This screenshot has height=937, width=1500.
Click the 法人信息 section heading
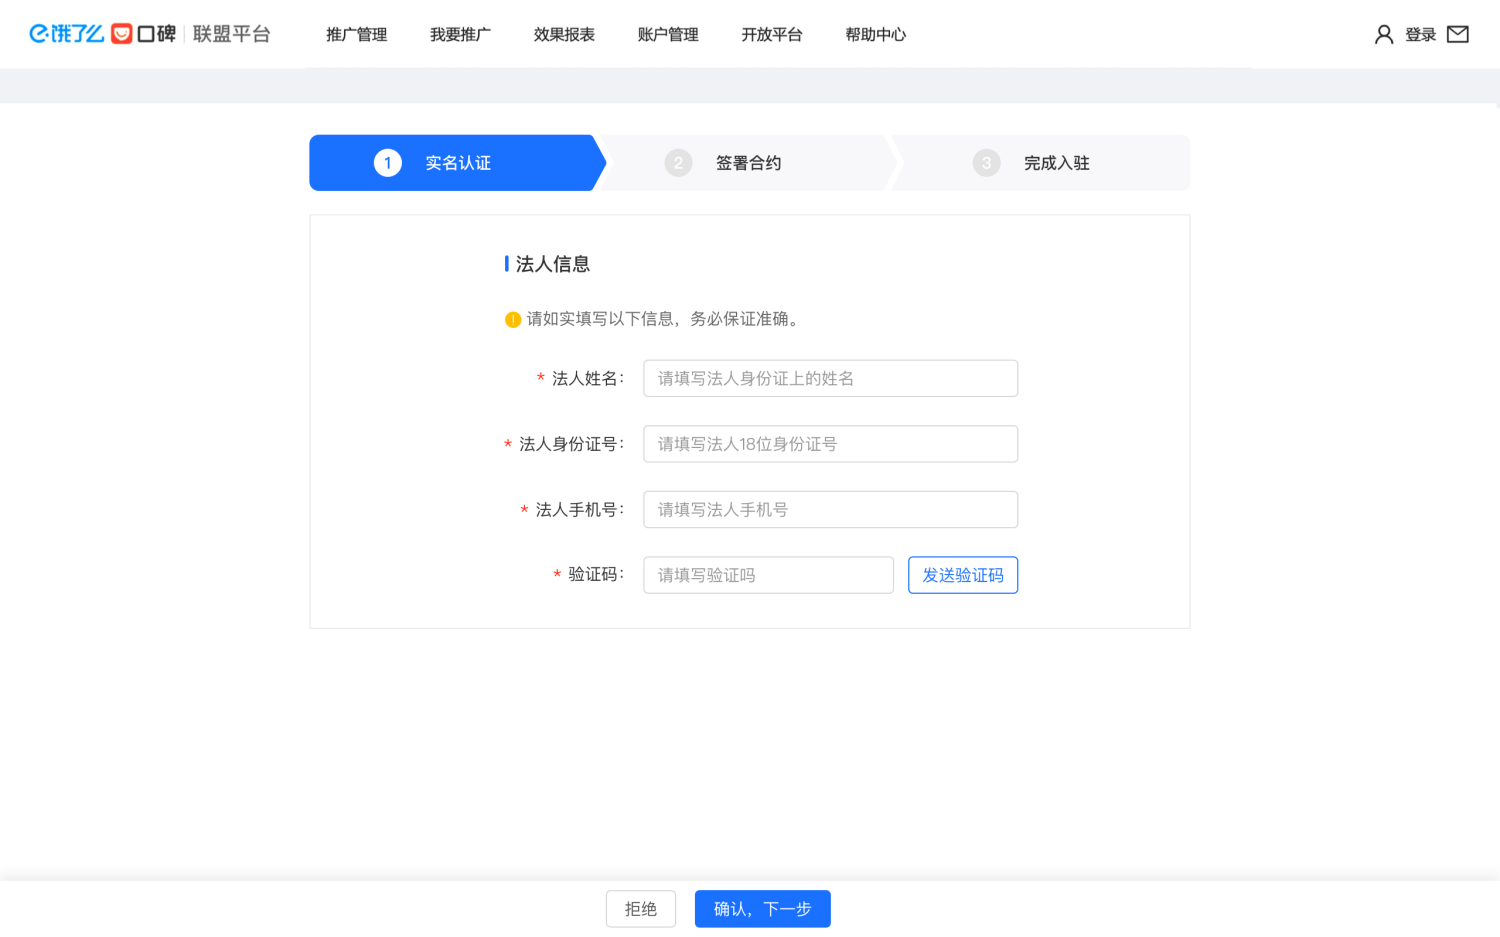tap(553, 264)
